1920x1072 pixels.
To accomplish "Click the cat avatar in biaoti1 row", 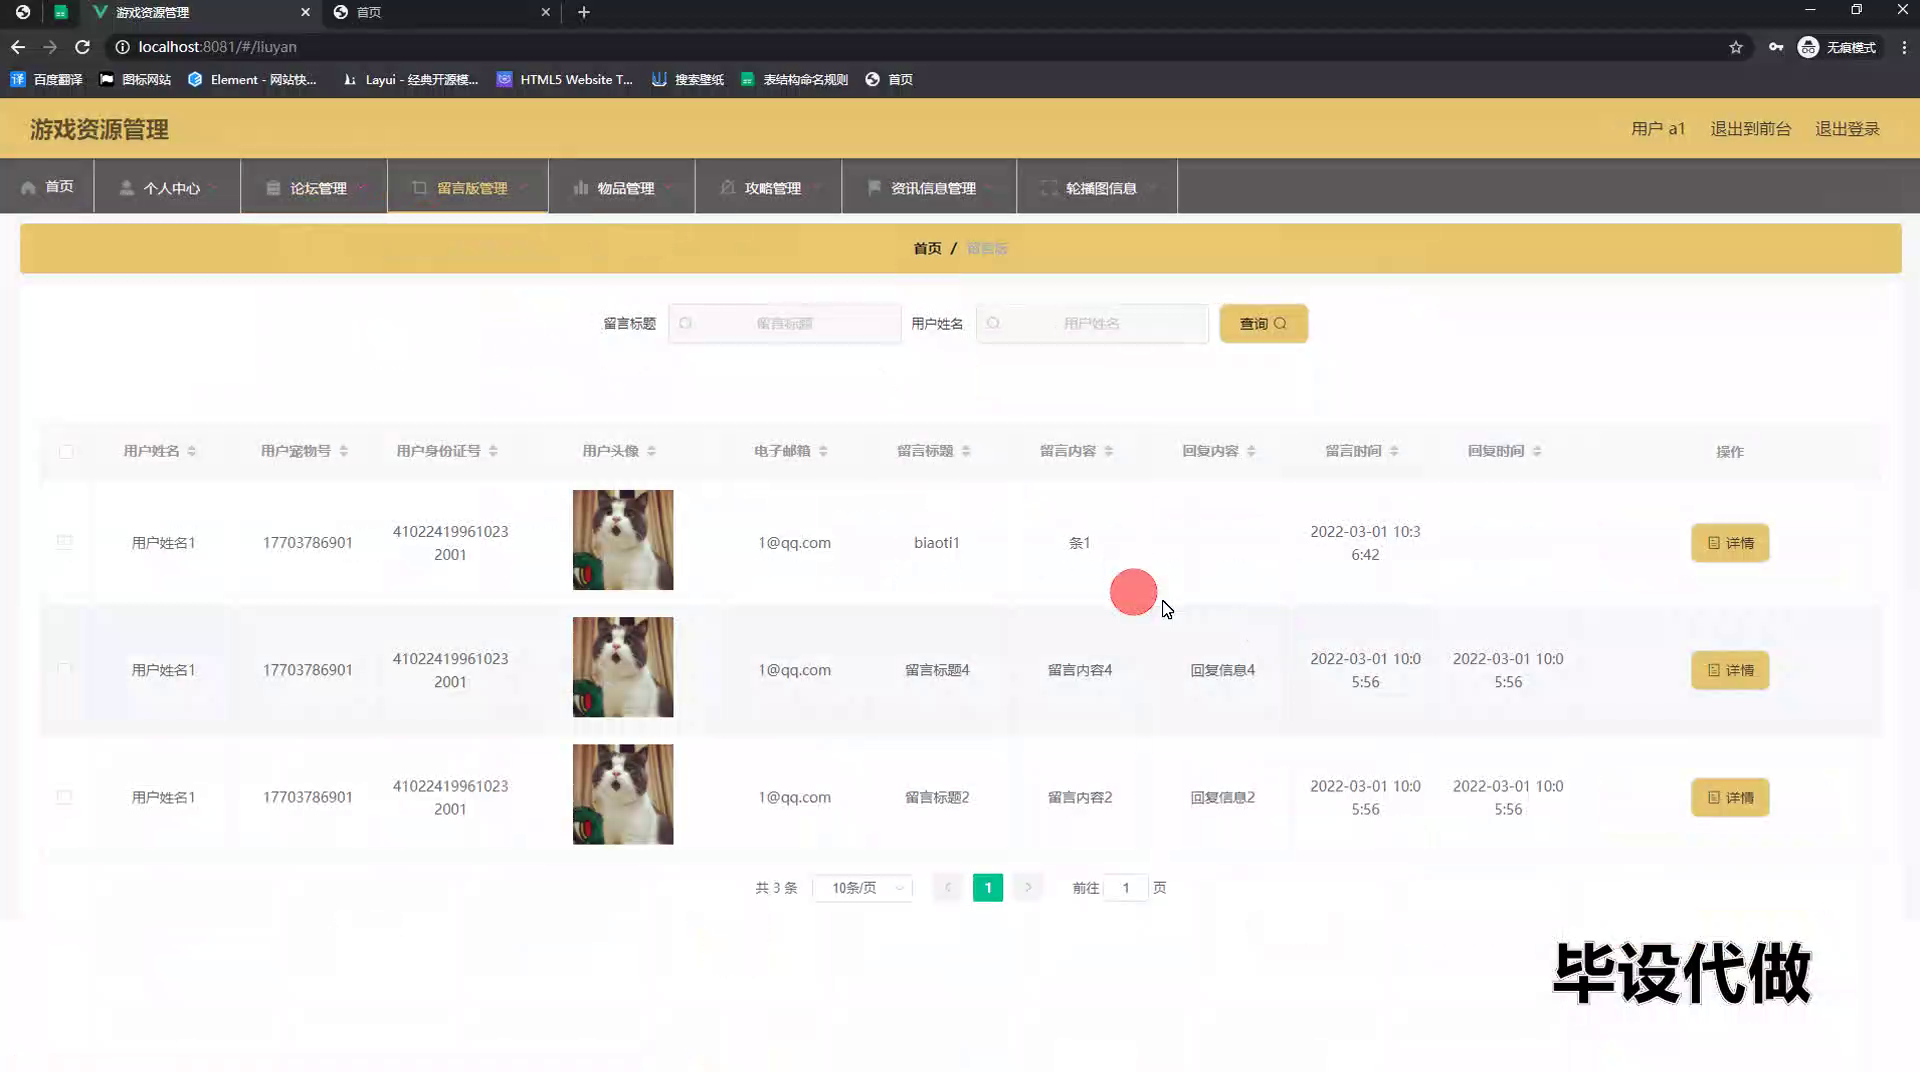I will click(623, 540).
